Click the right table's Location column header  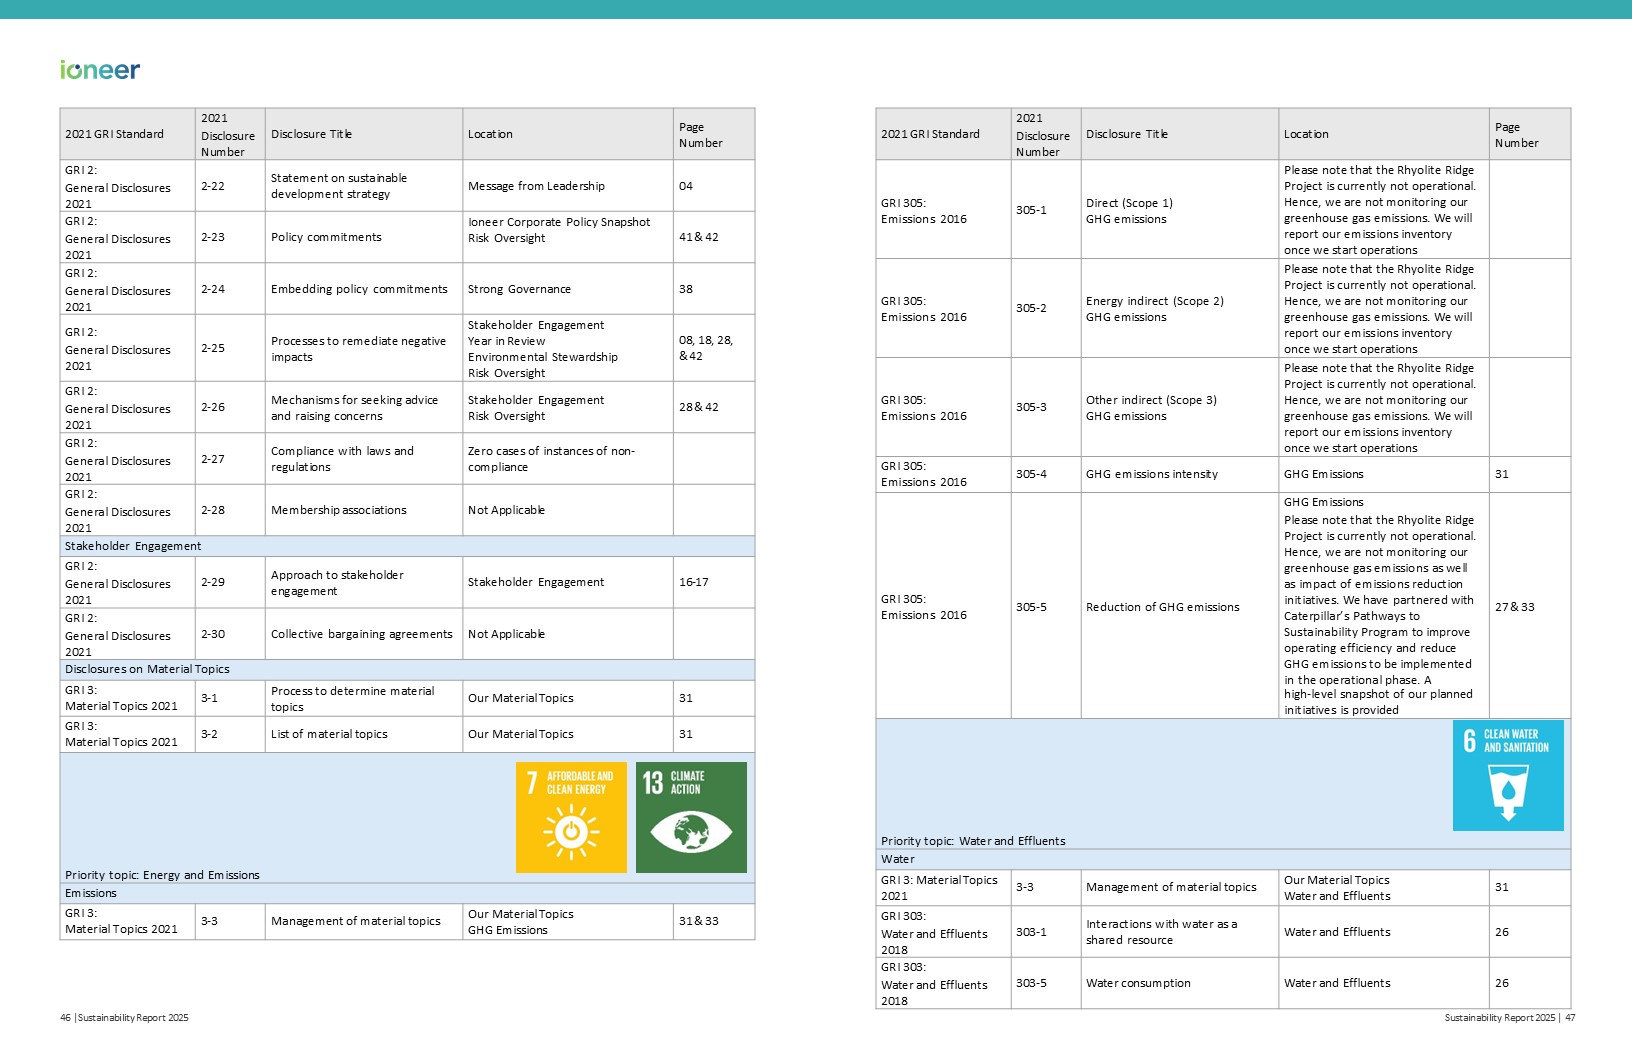pos(1306,134)
